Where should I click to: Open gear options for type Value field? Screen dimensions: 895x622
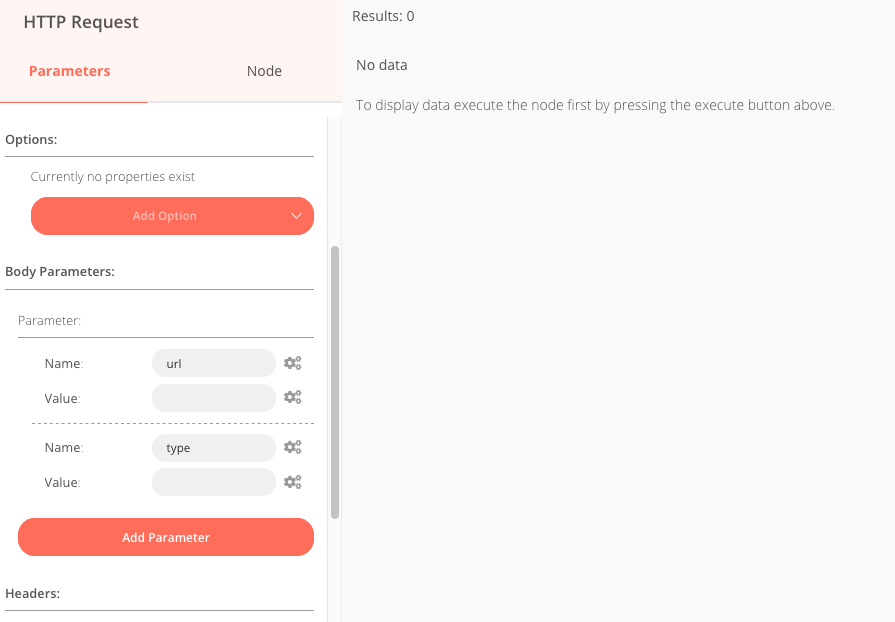[x=293, y=482]
